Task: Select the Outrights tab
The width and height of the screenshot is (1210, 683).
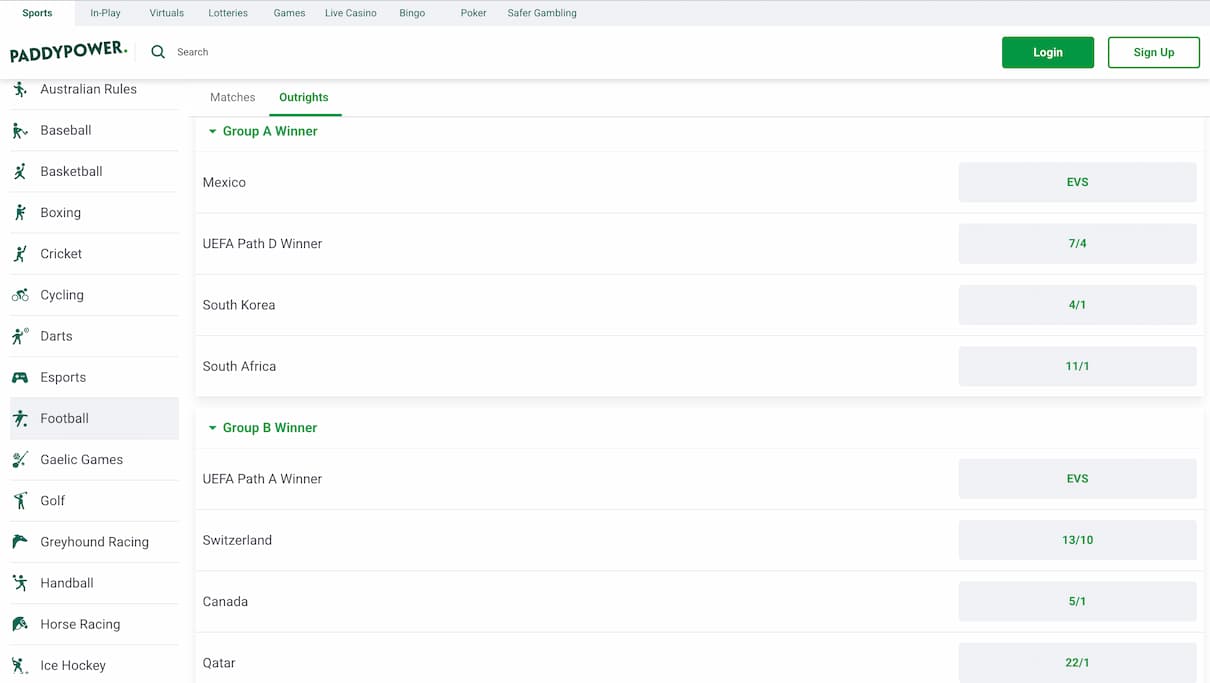Action: click(304, 97)
